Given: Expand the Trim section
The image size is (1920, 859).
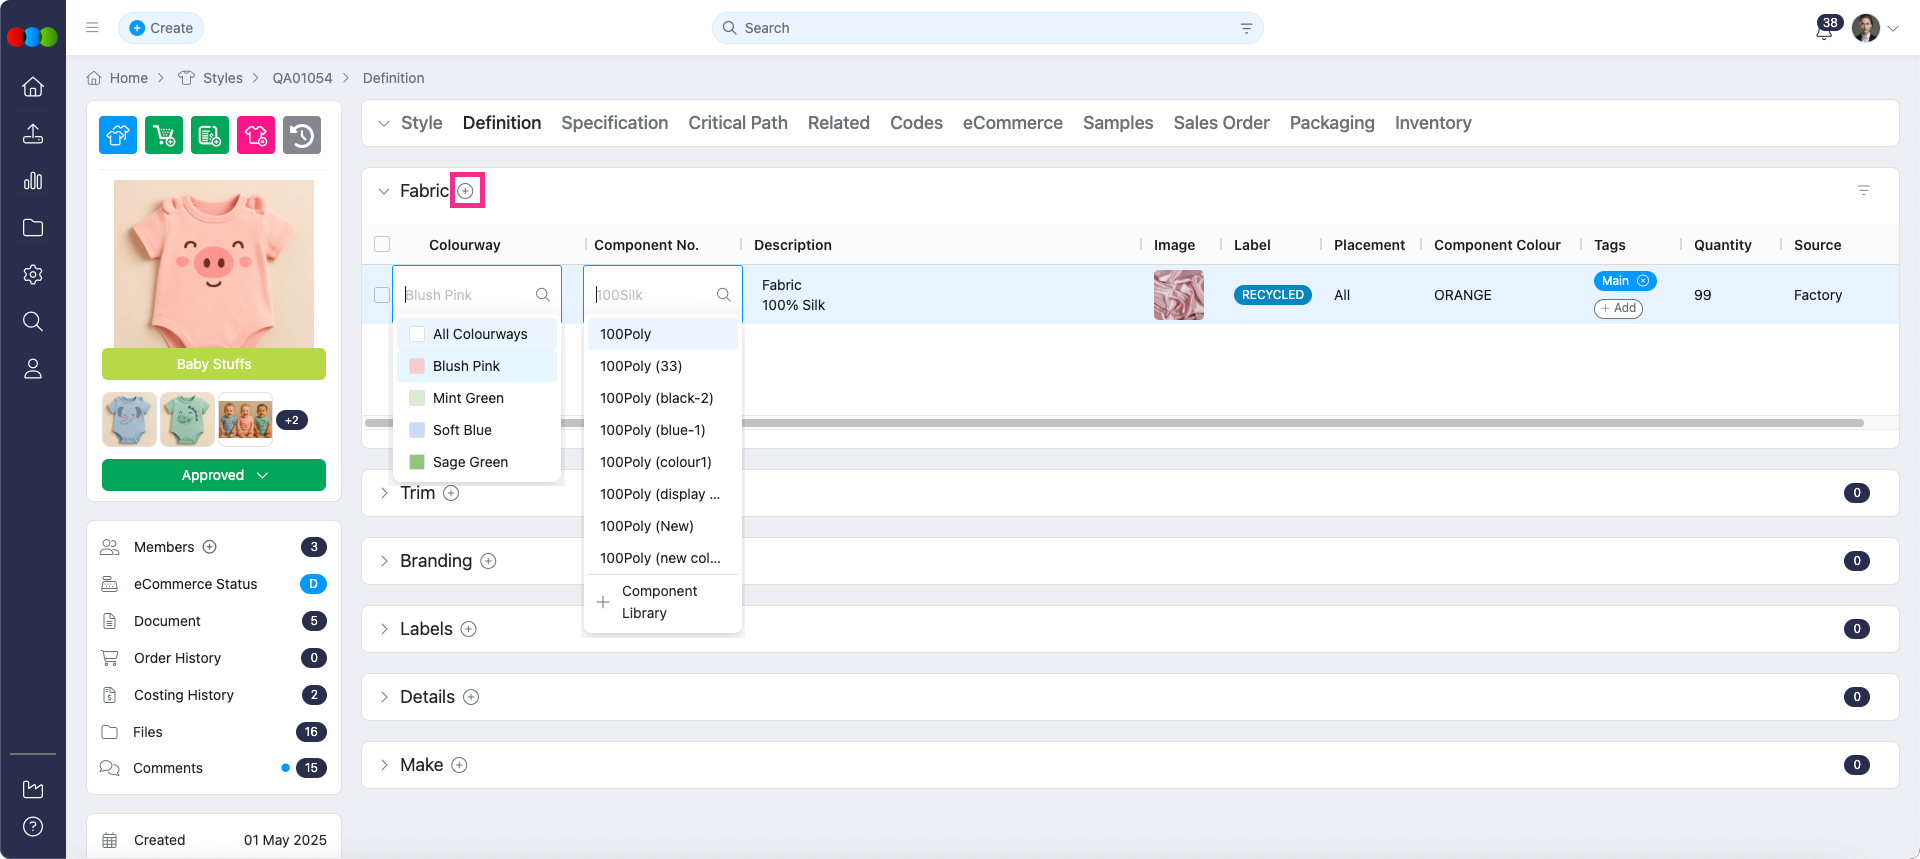Looking at the screenshot, I should (384, 493).
